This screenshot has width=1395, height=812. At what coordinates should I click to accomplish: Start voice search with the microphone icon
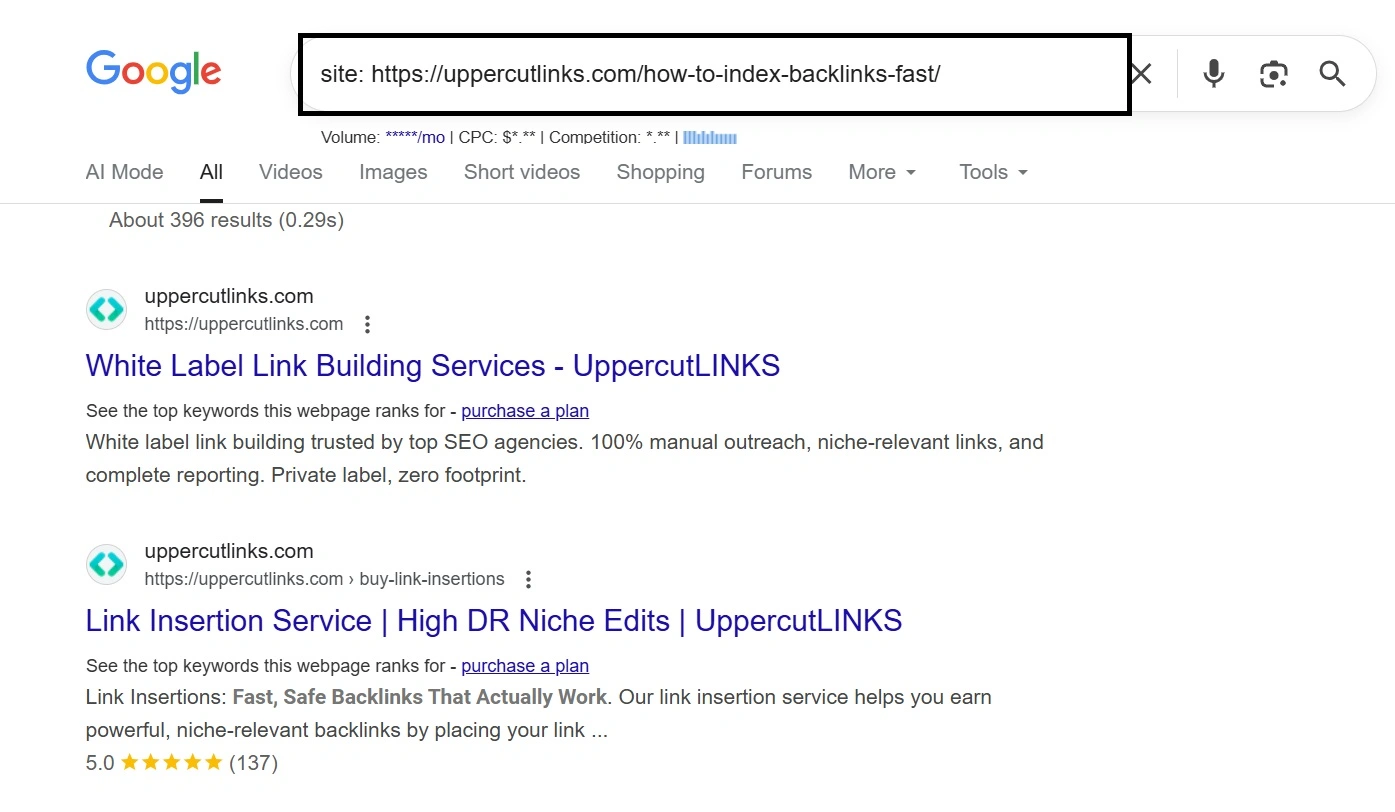(1214, 73)
